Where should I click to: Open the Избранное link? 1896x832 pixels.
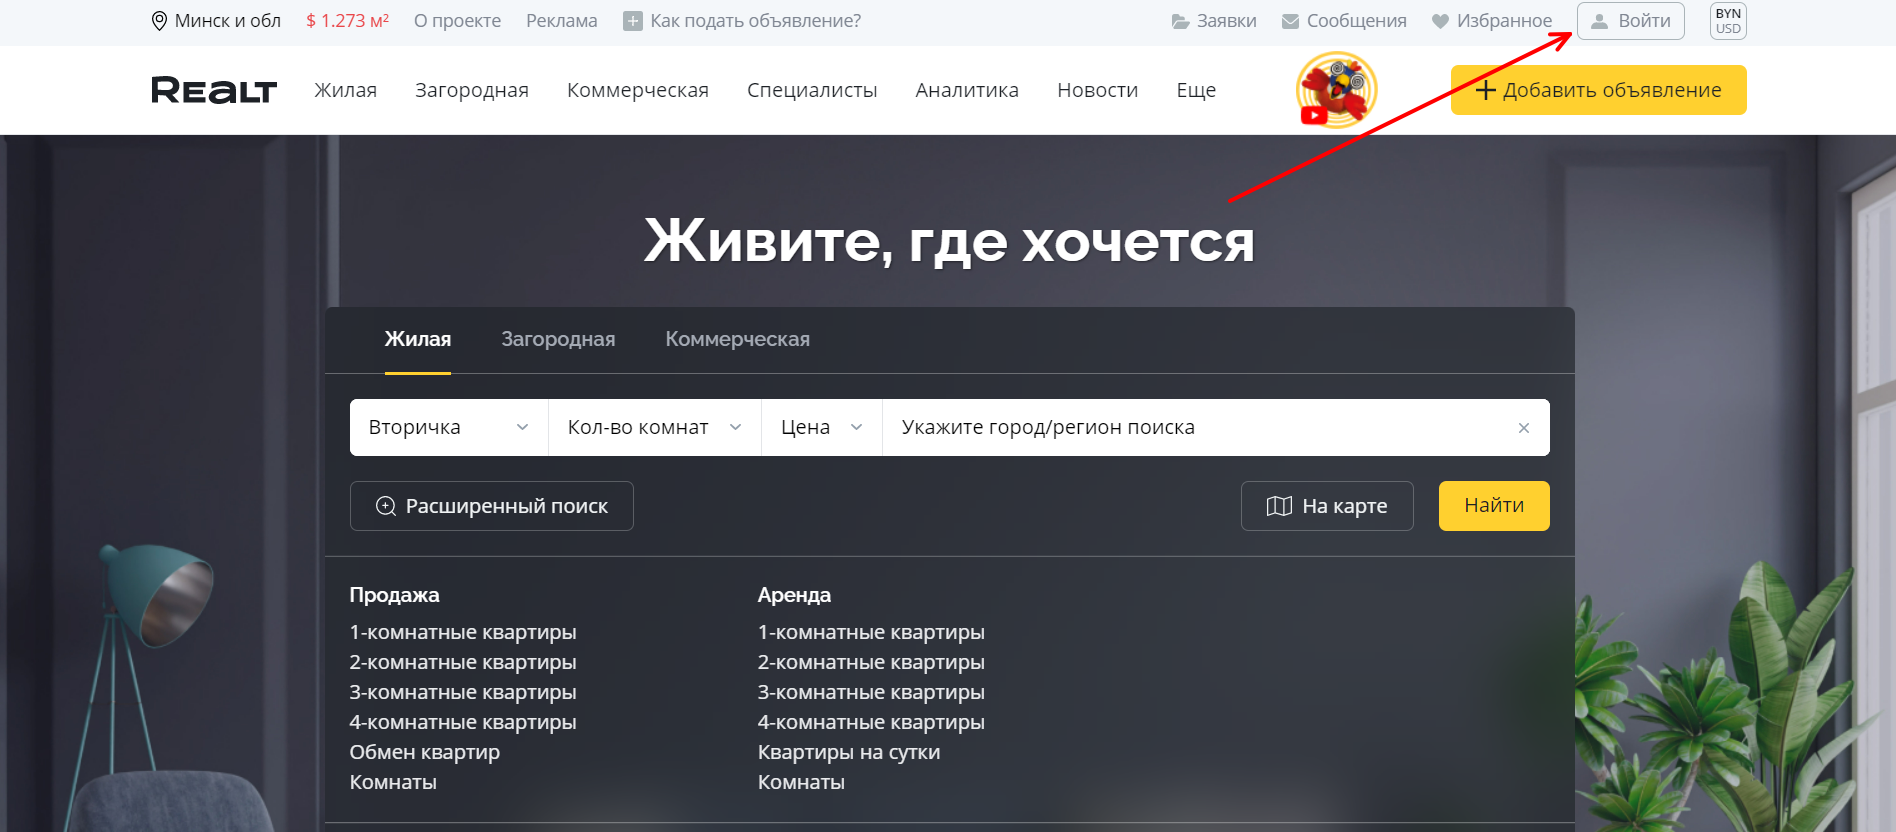(1492, 21)
